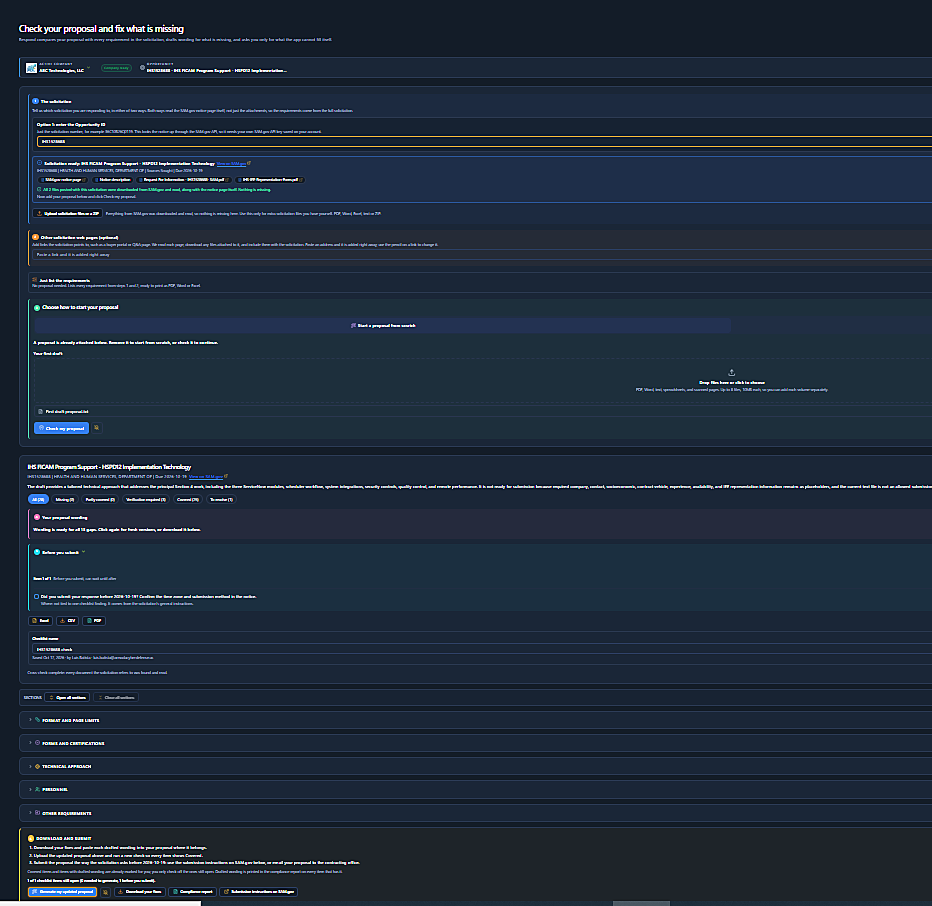The height and width of the screenshot is (906, 932).
Task: Click the Personnel people icon
Action: tap(37, 789)
